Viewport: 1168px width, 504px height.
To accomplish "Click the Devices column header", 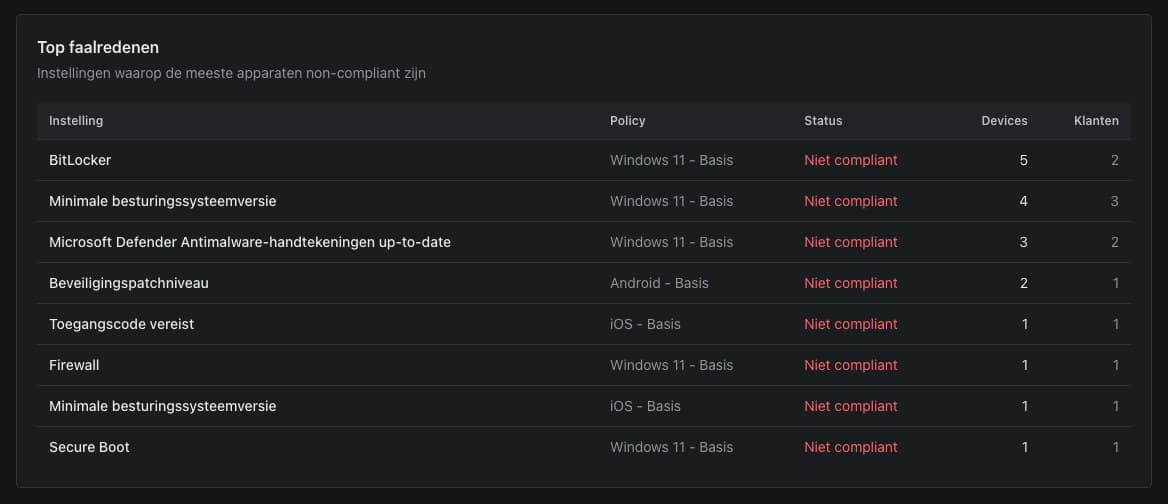I will 1004,121.
